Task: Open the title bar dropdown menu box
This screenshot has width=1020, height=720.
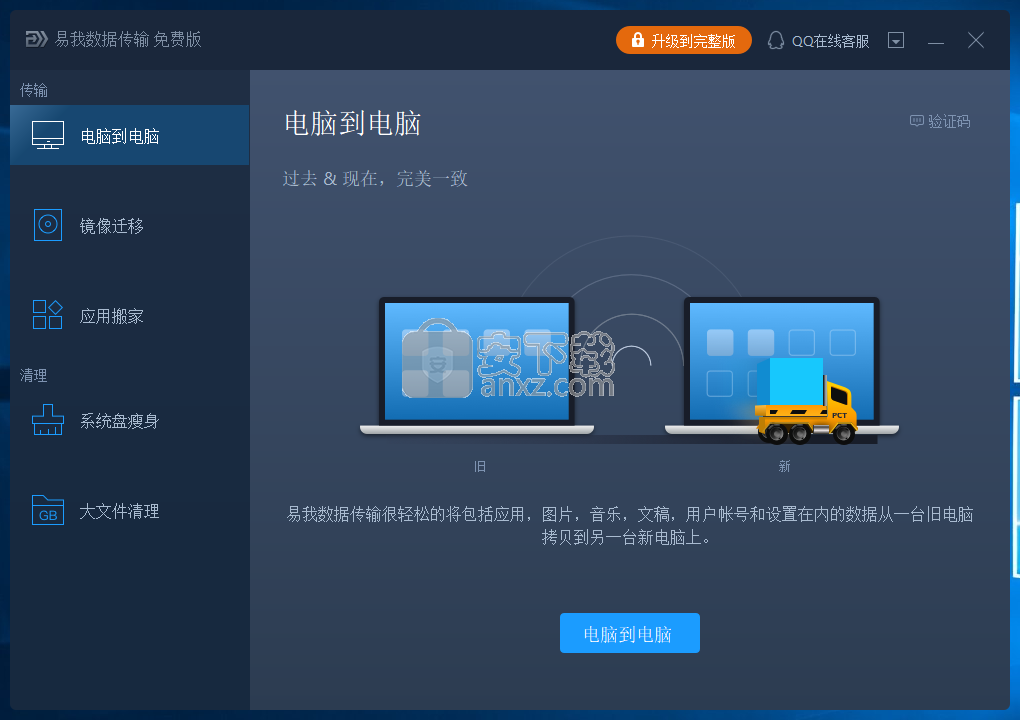Action: tap(896, 40)
